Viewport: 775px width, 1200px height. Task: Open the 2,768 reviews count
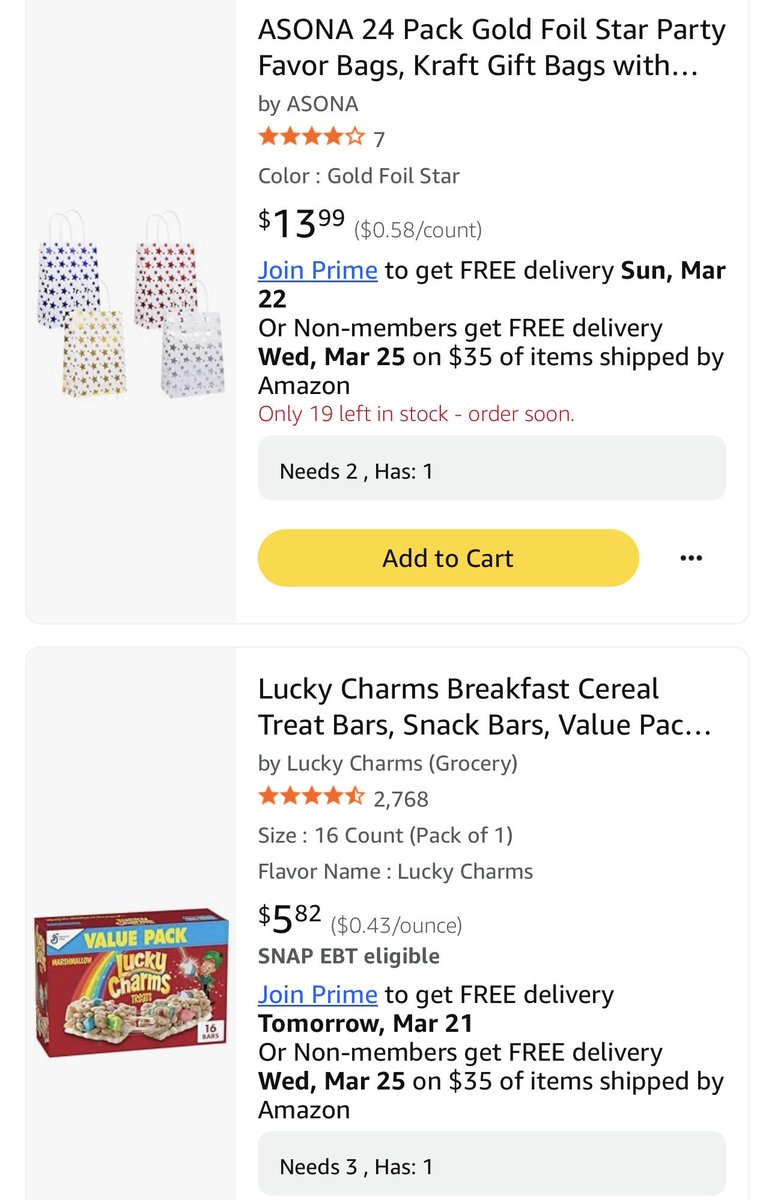[401, 798]
